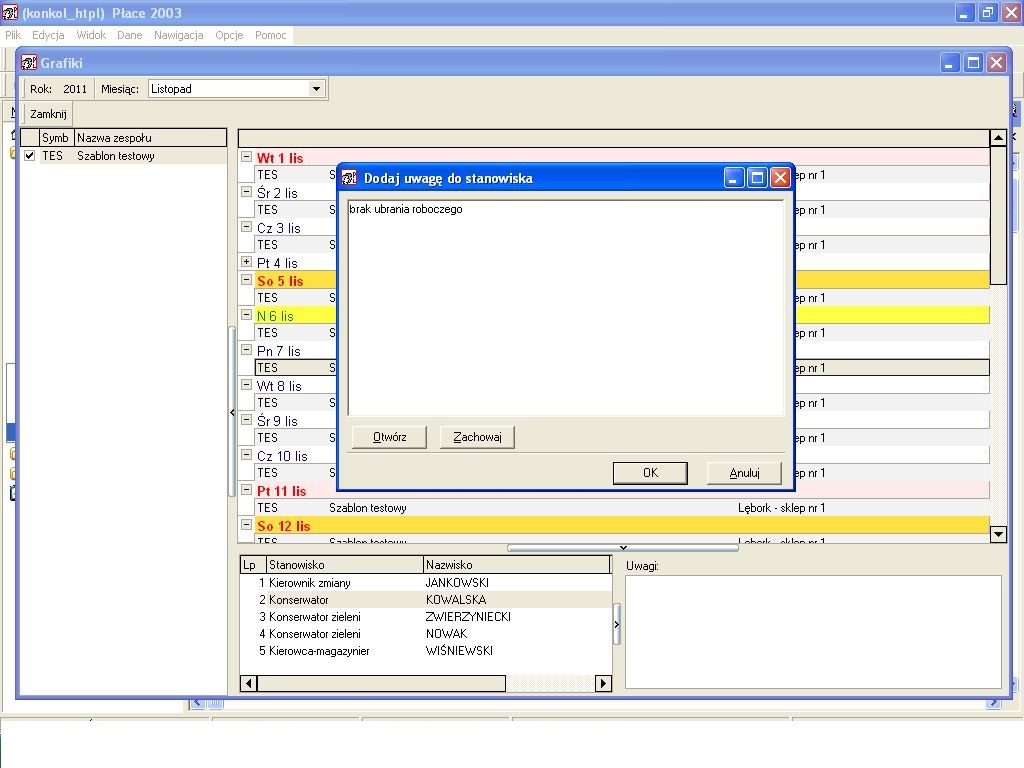Collapse the Pt 11 lis group

[246, 490]
